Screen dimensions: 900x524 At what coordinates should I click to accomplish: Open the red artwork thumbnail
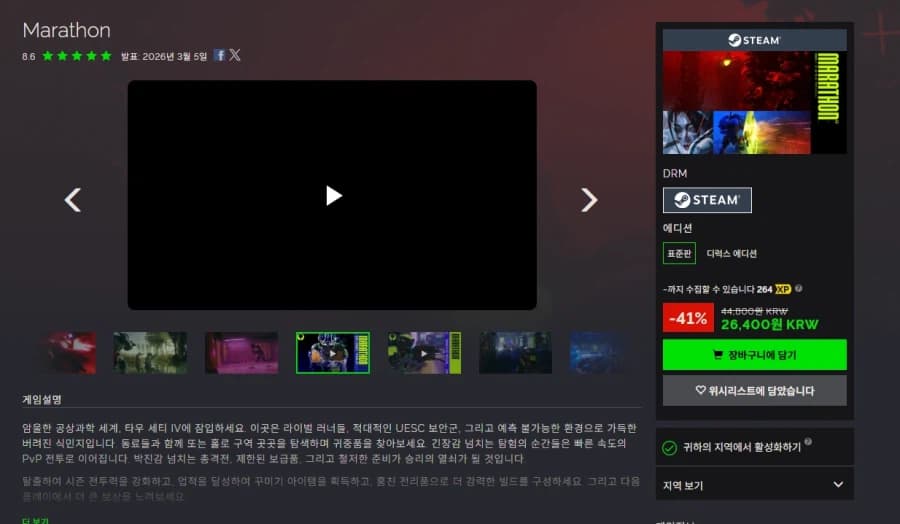(71, 352)
